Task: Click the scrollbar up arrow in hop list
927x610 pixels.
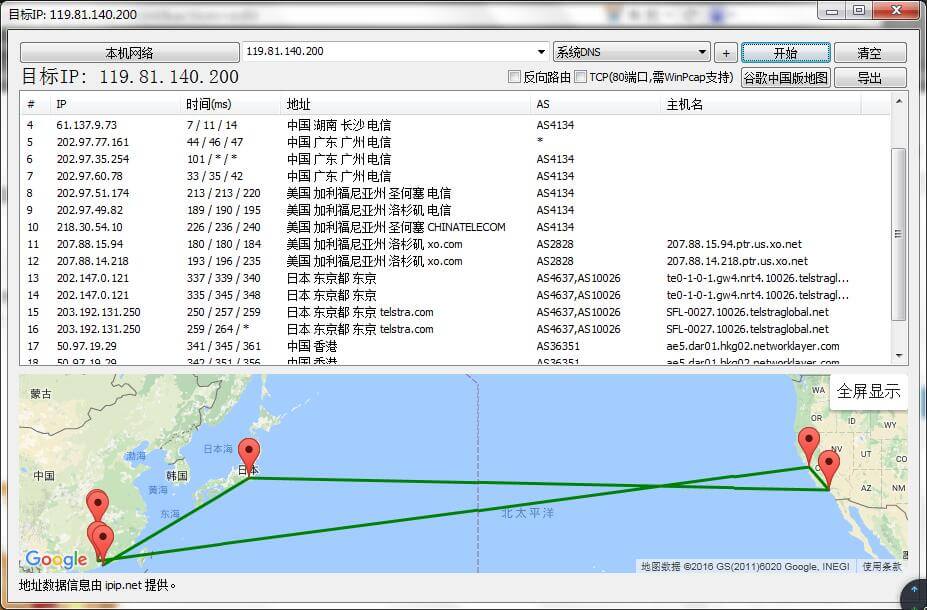Action: point(899,102)
